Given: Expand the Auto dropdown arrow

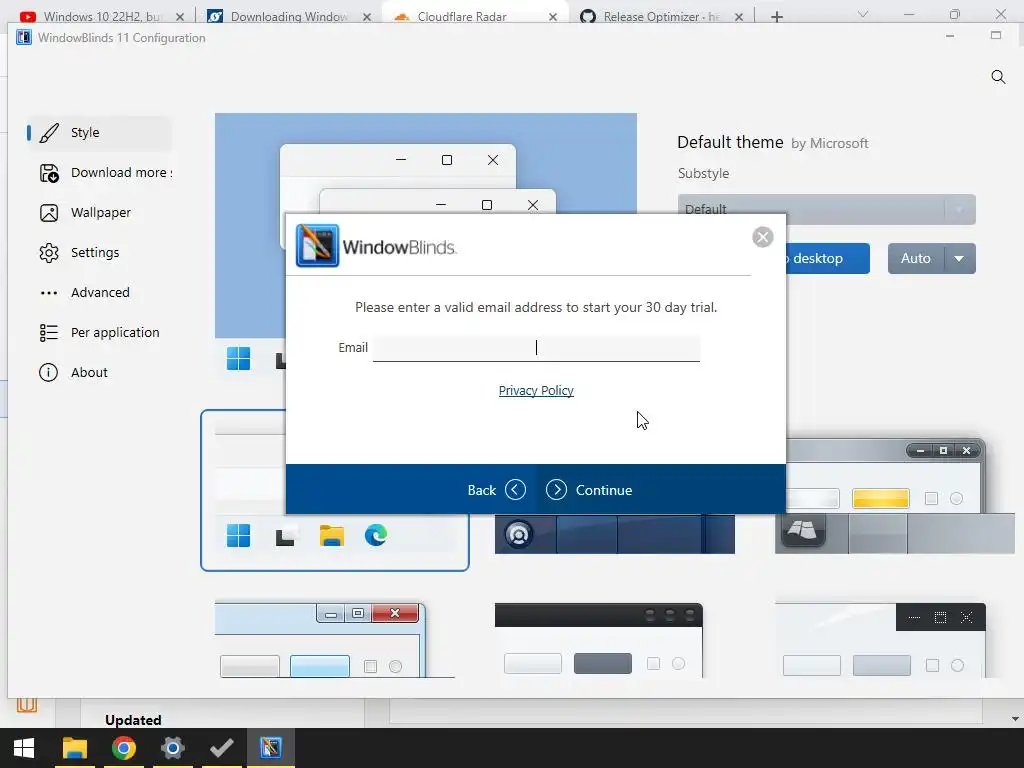Looking at the screenshot, I should [959, 259].
